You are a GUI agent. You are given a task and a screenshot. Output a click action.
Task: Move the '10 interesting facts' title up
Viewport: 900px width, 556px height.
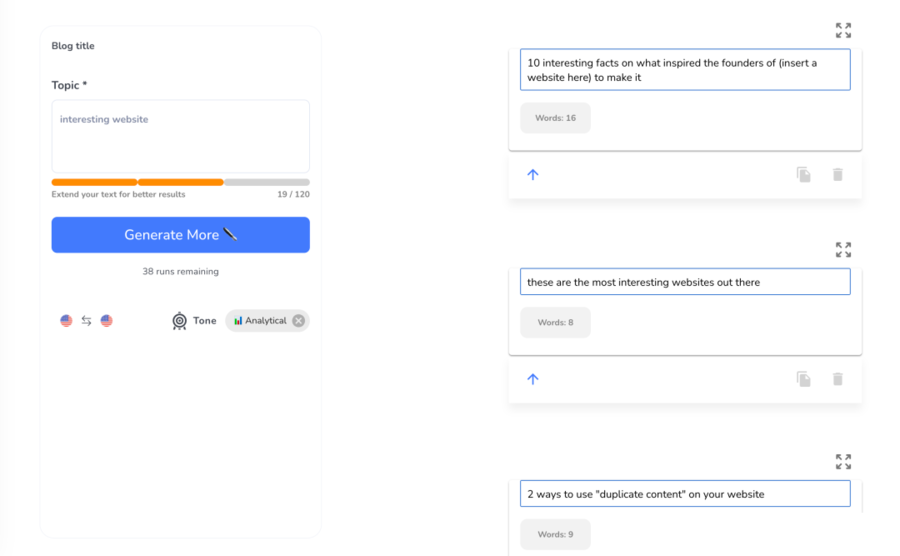point(533,174)
